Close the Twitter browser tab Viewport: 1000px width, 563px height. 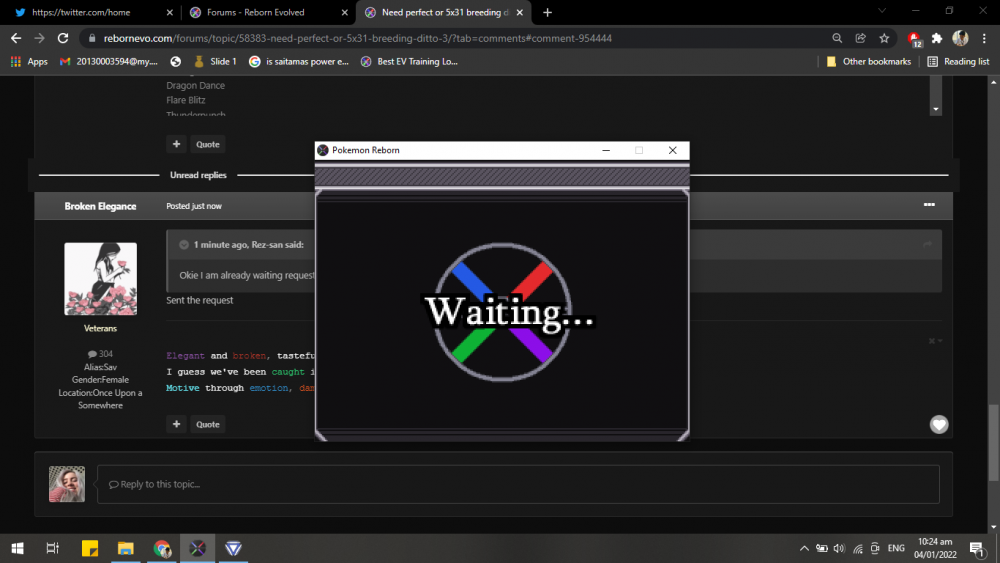(x=170, y=12)
